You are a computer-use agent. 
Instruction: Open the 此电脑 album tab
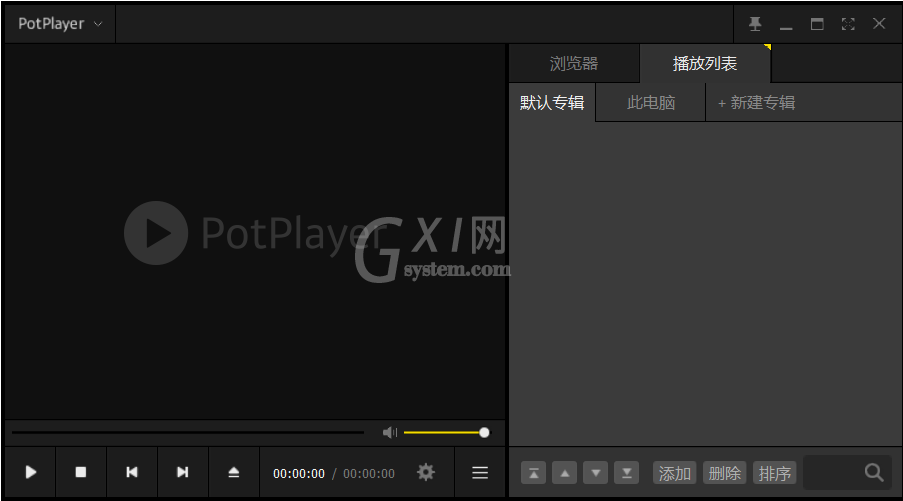point(651,103)
